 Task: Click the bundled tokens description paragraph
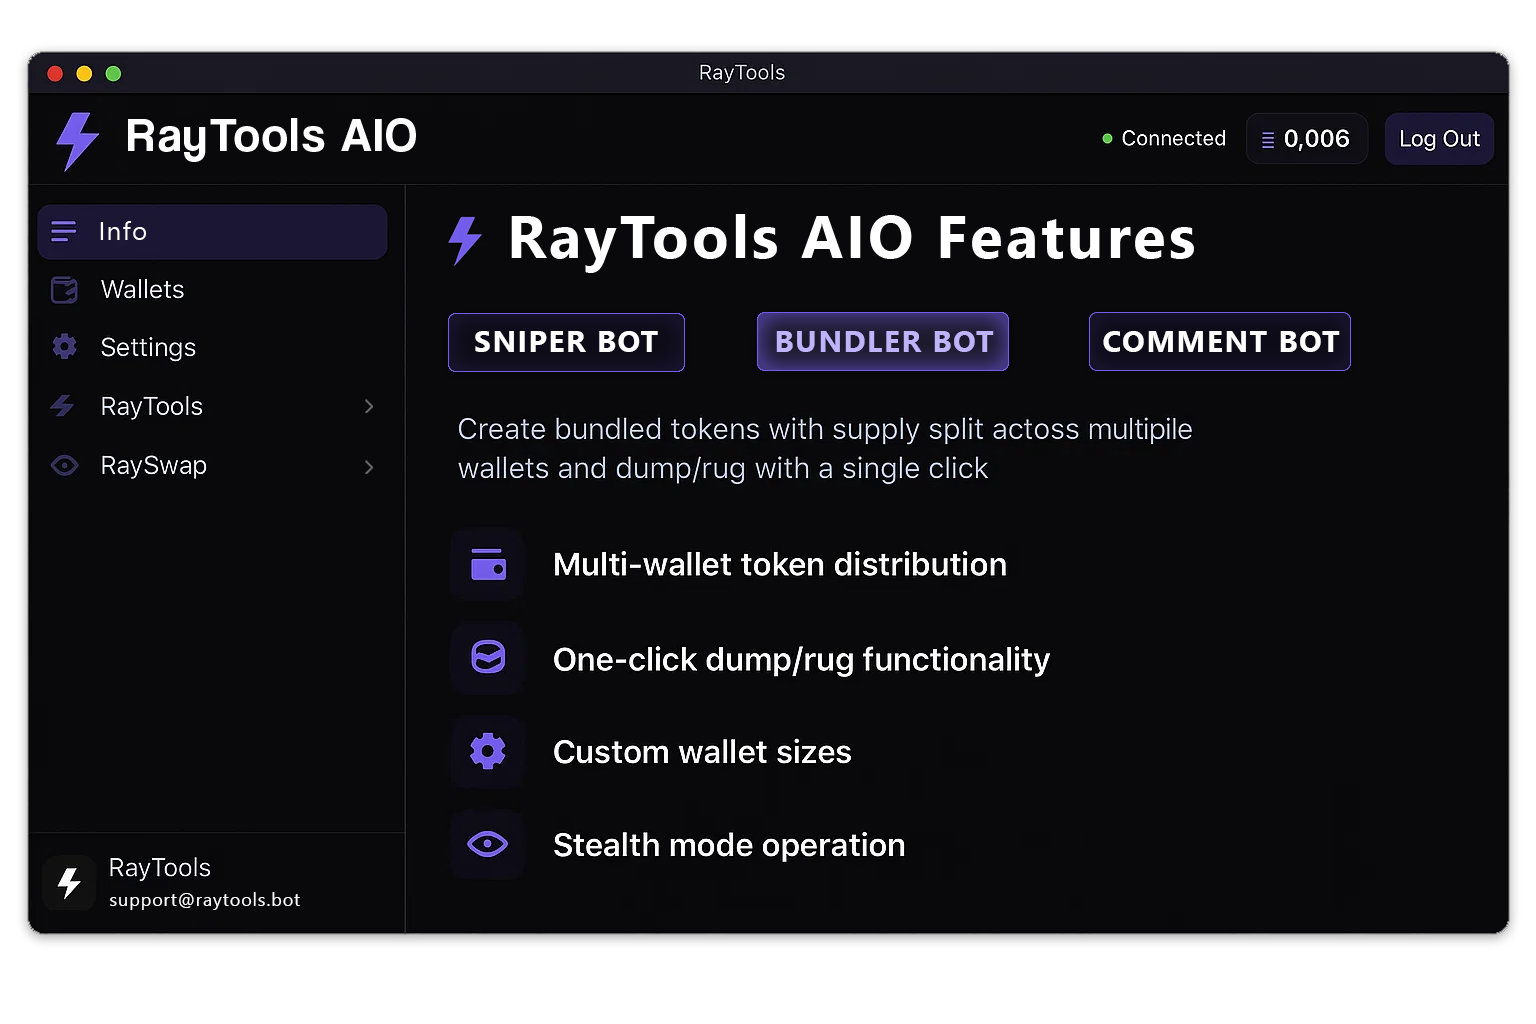[825, 449]
